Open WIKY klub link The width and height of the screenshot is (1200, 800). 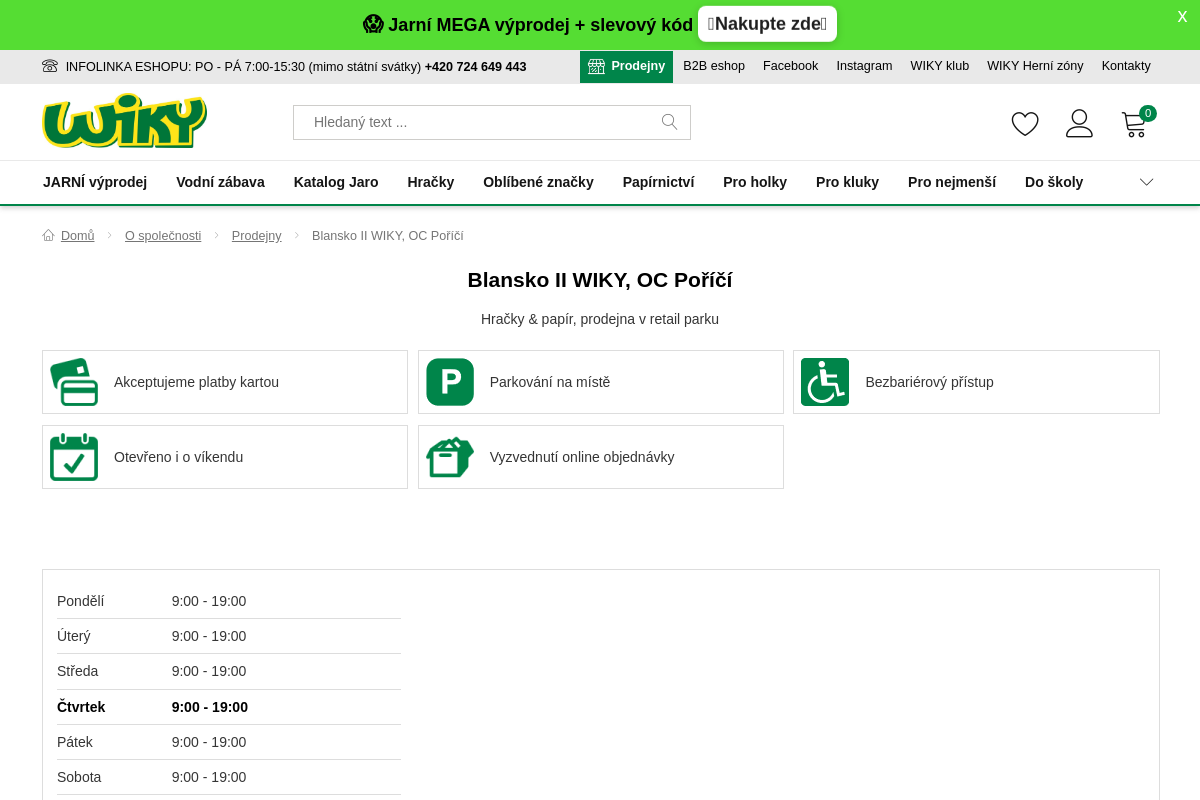939,66
